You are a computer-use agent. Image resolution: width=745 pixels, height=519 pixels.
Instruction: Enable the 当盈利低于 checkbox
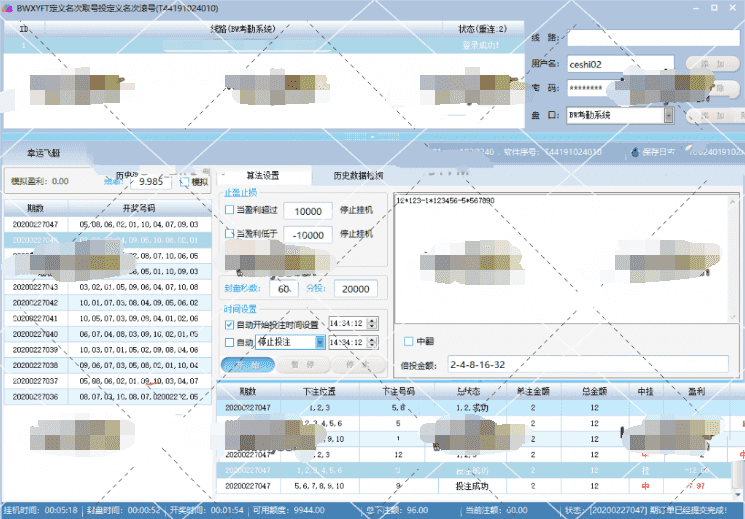coord(229,233)
